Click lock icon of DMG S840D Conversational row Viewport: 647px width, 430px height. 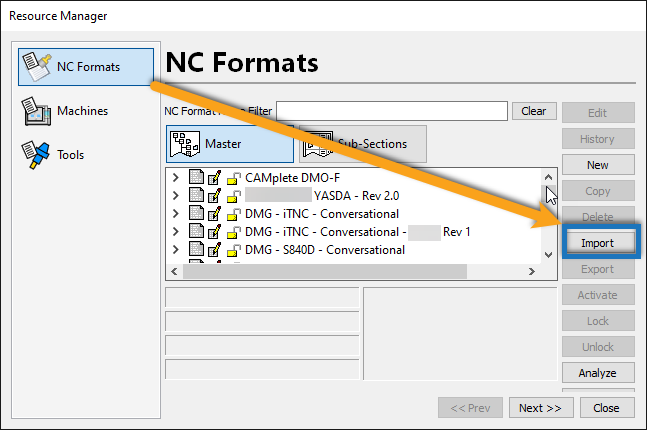pos(234,250)
